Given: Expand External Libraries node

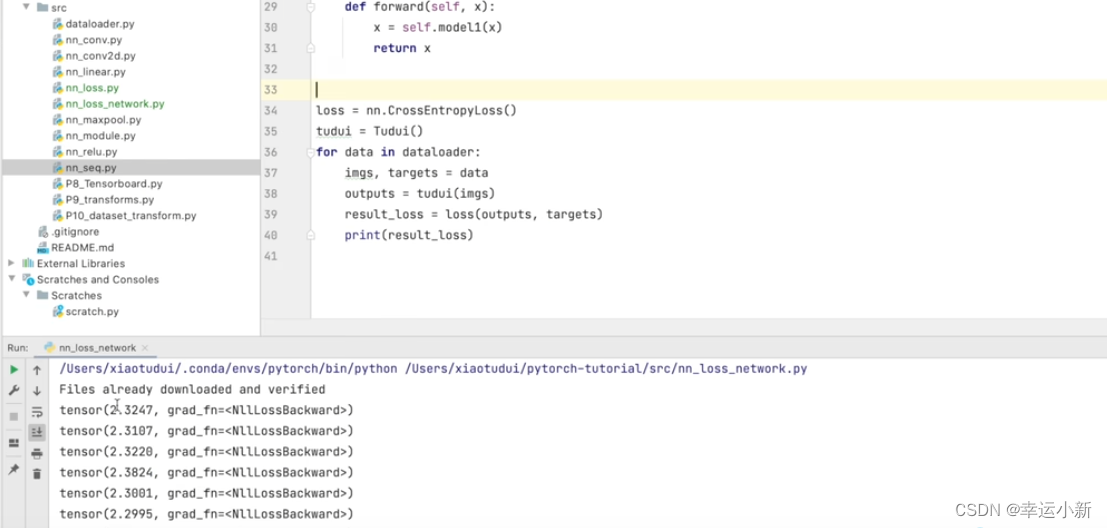Looking at the screenshot, I should pyautogui.click(x=11, y=263).
